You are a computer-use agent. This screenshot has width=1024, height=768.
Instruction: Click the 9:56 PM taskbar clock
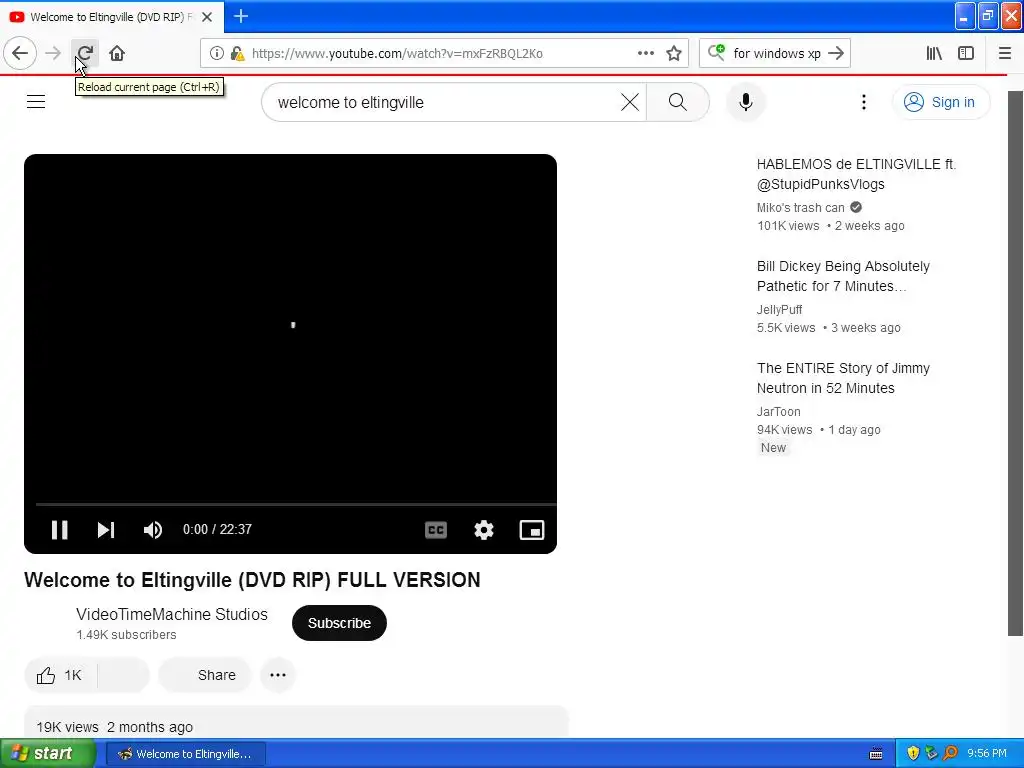pos(987,754)
